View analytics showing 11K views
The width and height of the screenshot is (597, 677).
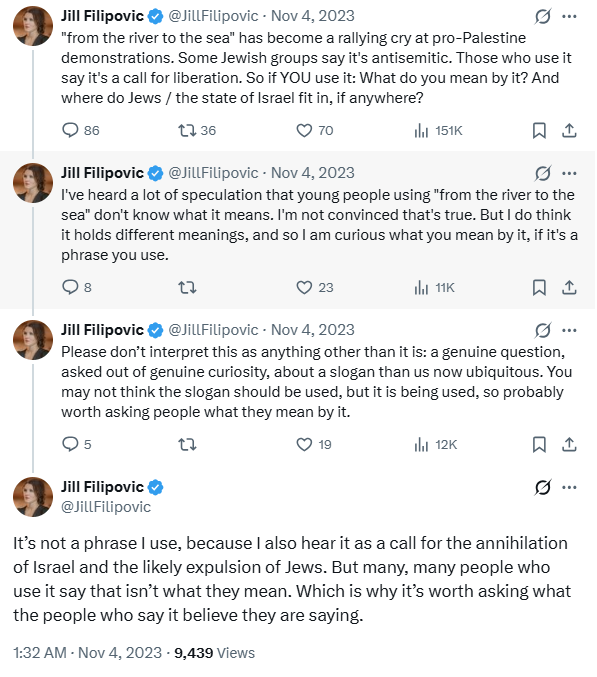(x=434, y=288)
